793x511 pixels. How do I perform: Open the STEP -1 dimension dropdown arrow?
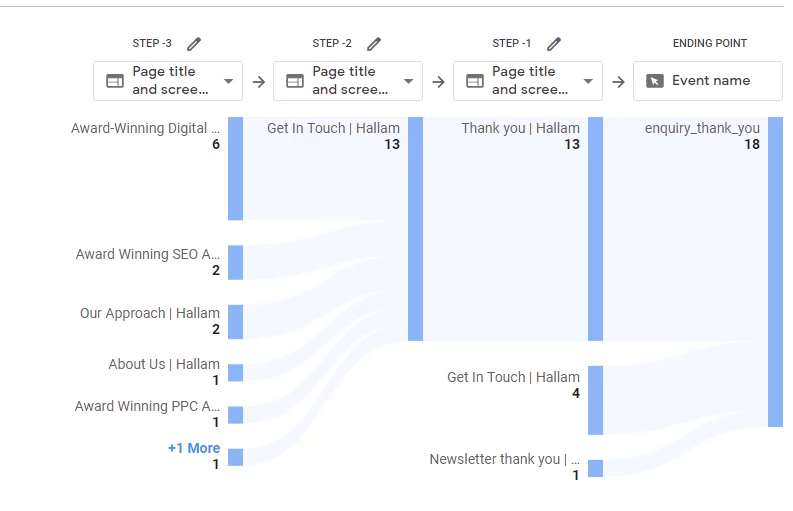point(589,81)
